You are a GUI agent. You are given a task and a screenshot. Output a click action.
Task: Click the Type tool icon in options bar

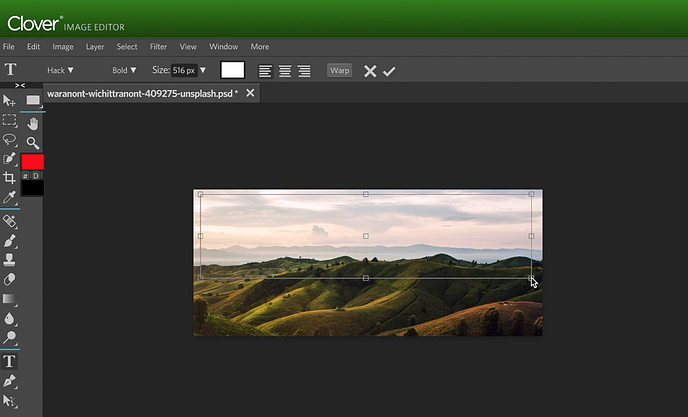(10, 69)
